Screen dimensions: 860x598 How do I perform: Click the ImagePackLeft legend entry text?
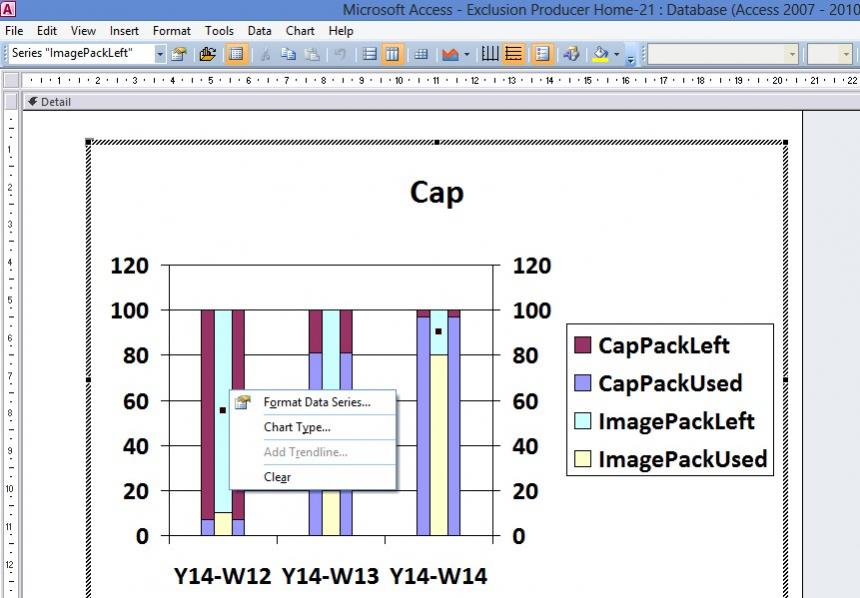pos(676,421)
